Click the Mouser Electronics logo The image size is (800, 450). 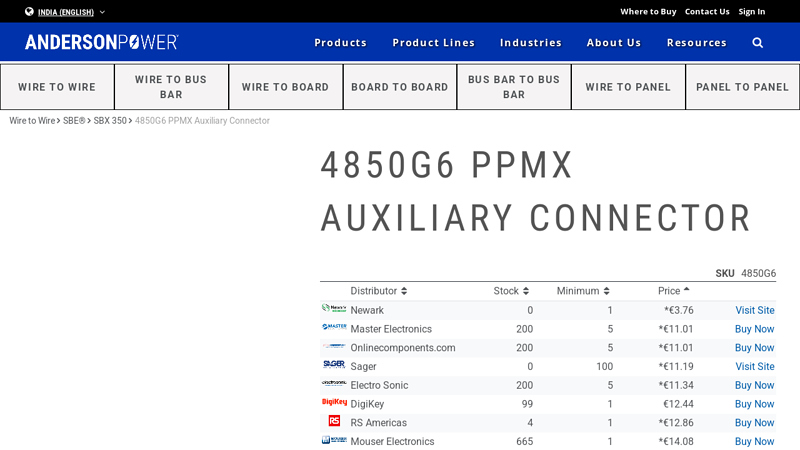coord(334,440)
